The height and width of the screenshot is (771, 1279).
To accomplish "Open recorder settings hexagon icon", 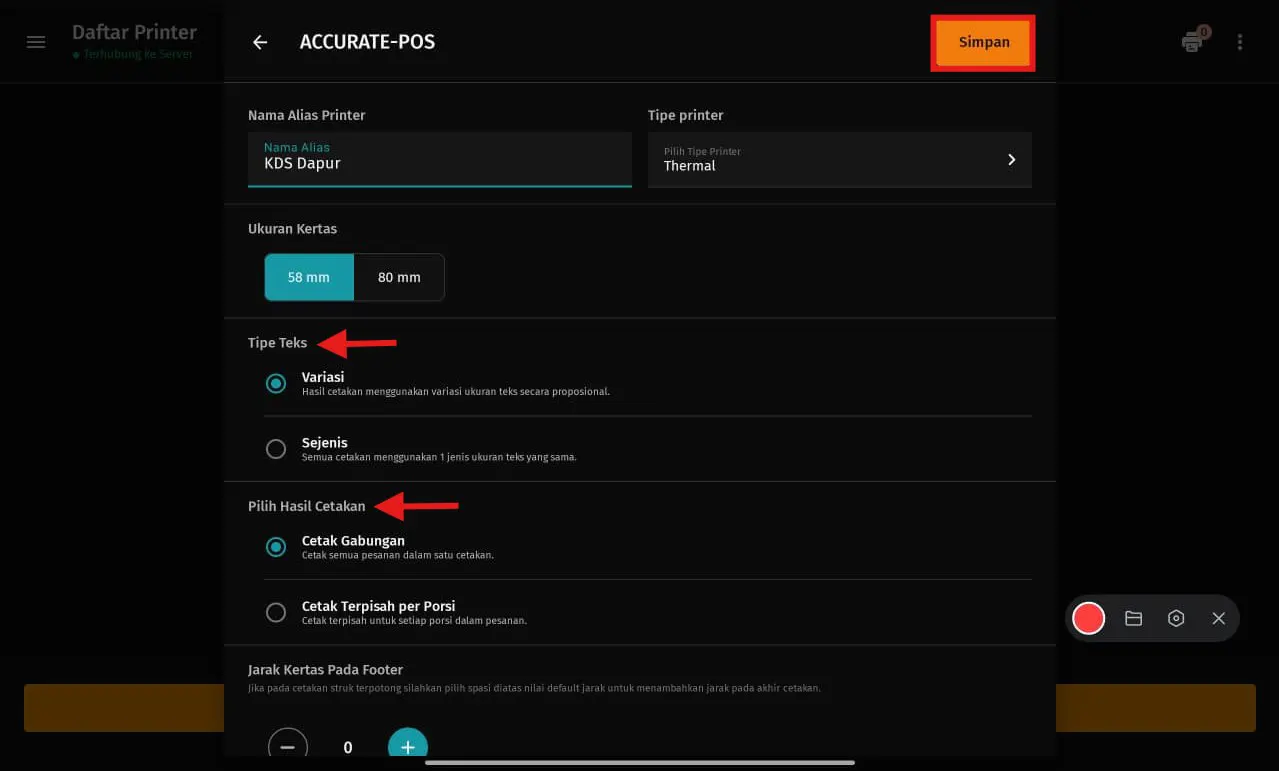I will [1176, 618].
